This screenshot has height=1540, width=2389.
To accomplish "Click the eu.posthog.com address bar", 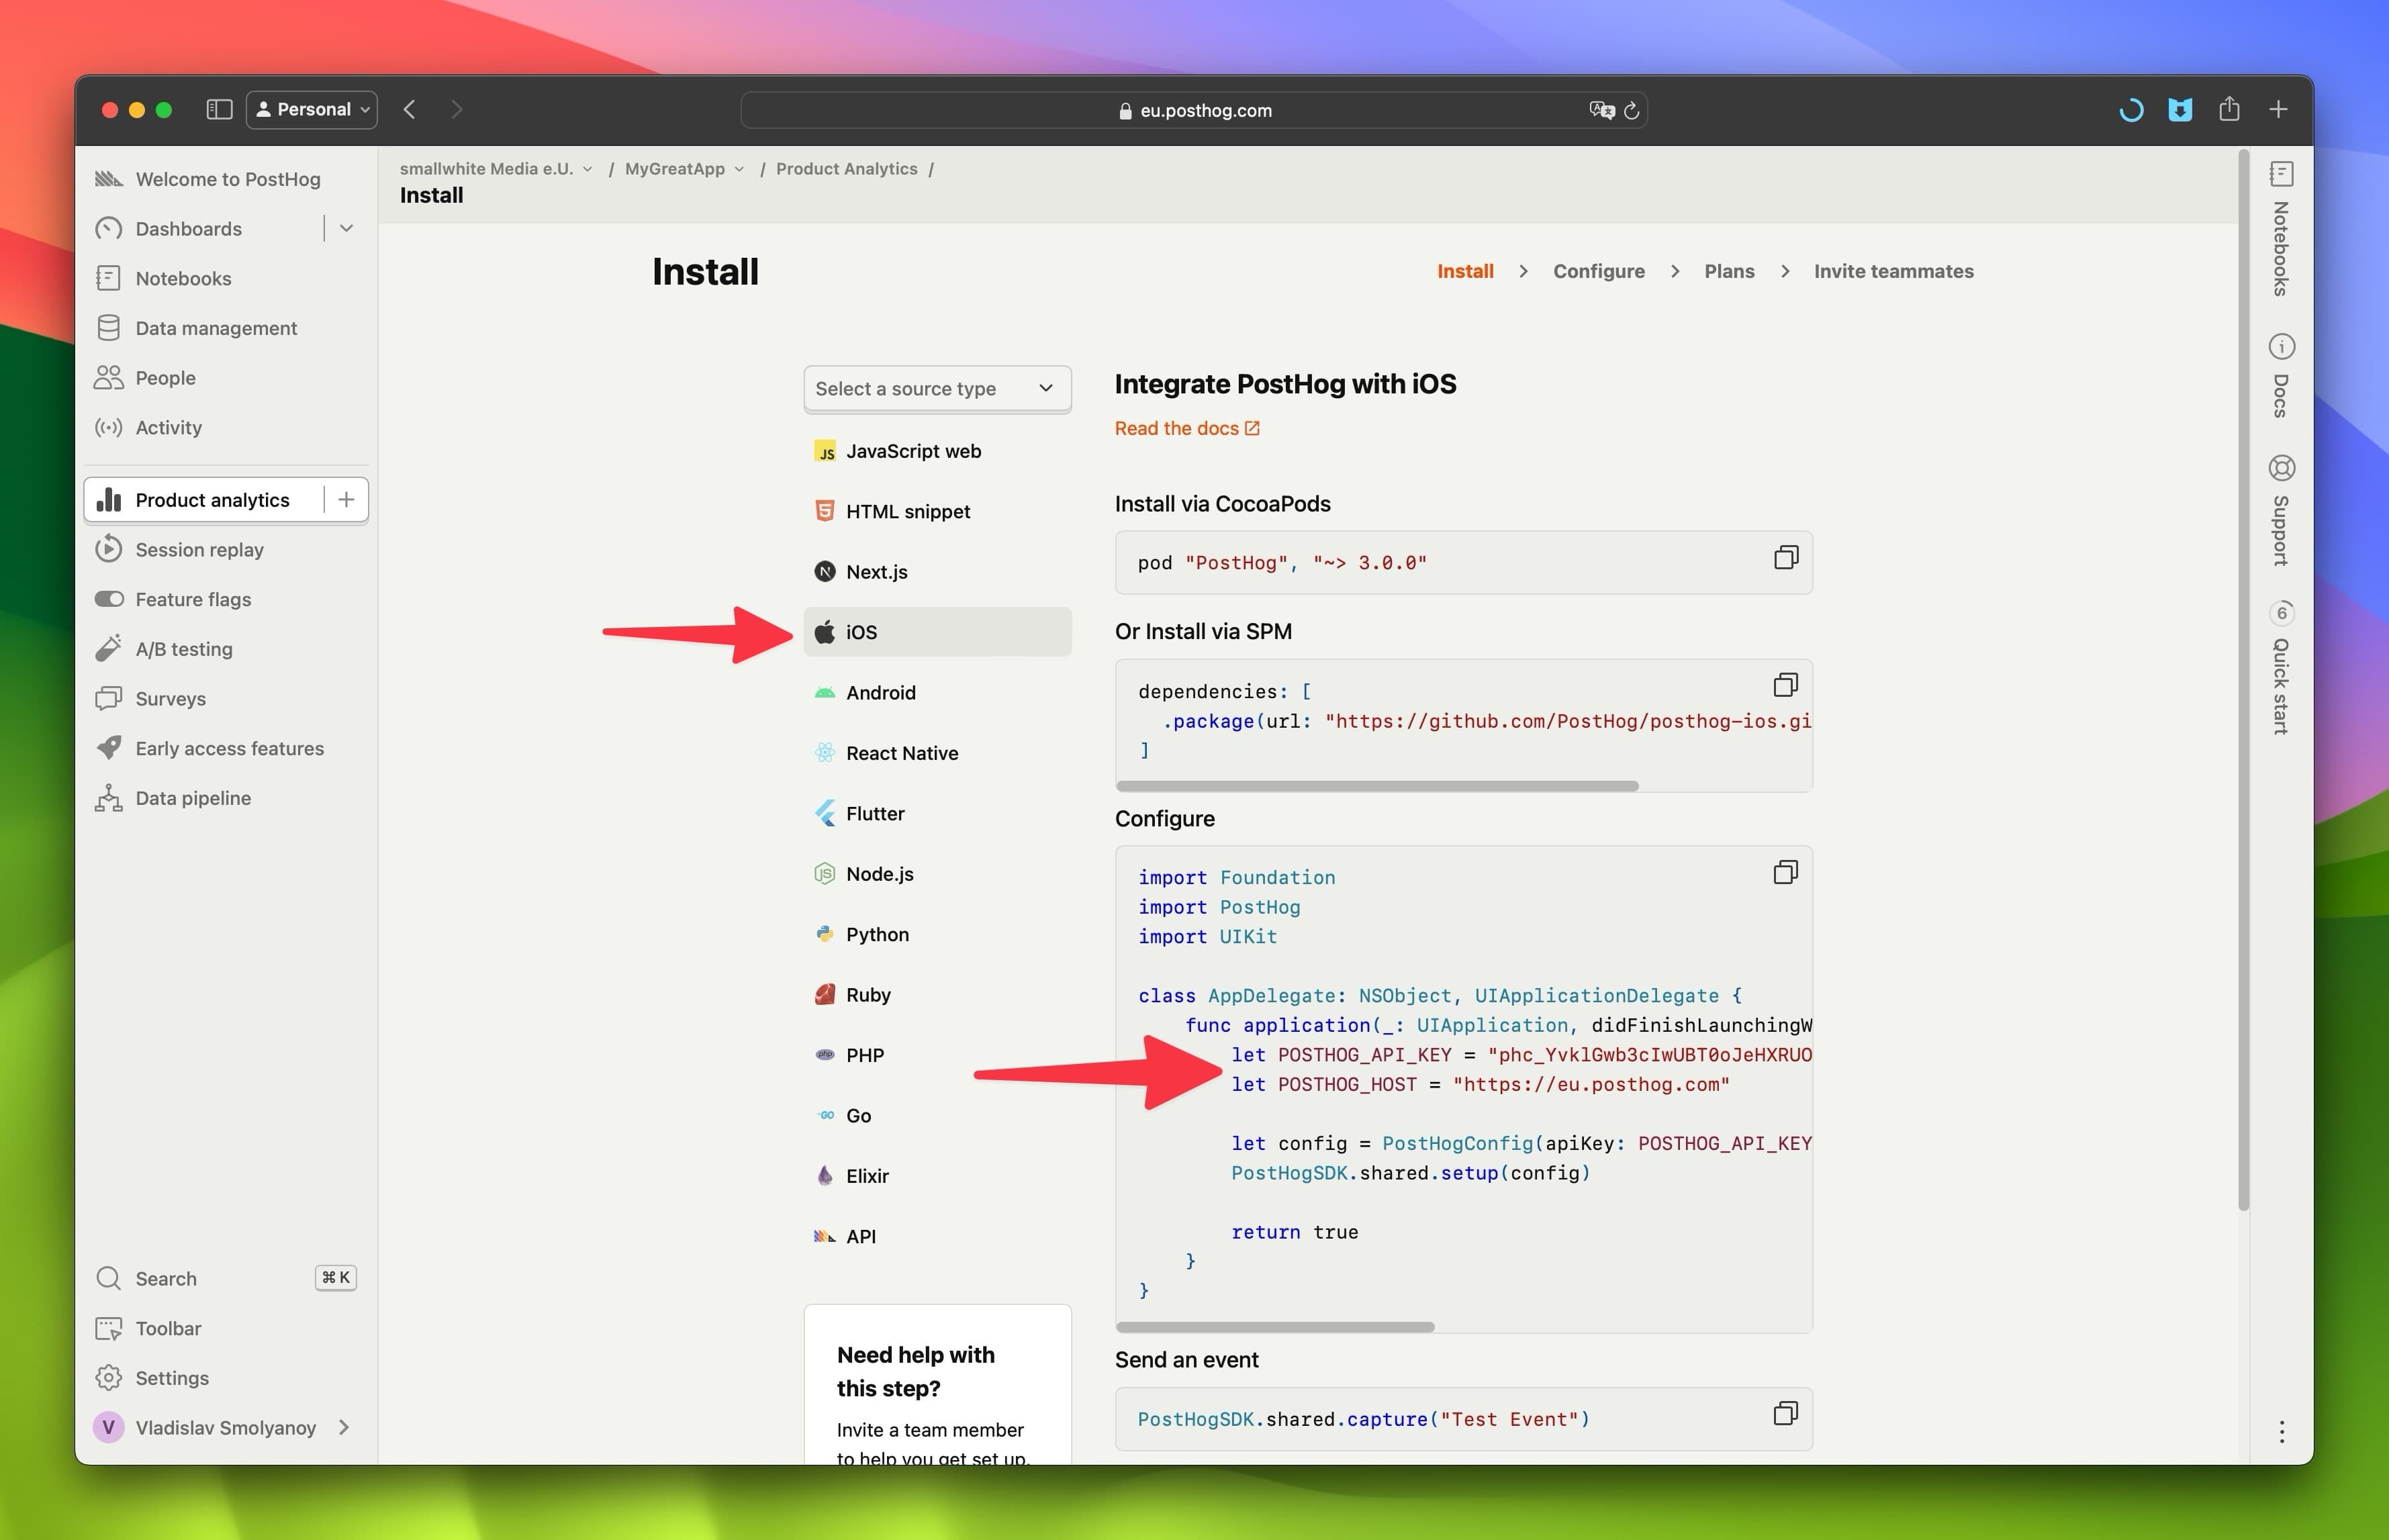I will point(1193,110).
